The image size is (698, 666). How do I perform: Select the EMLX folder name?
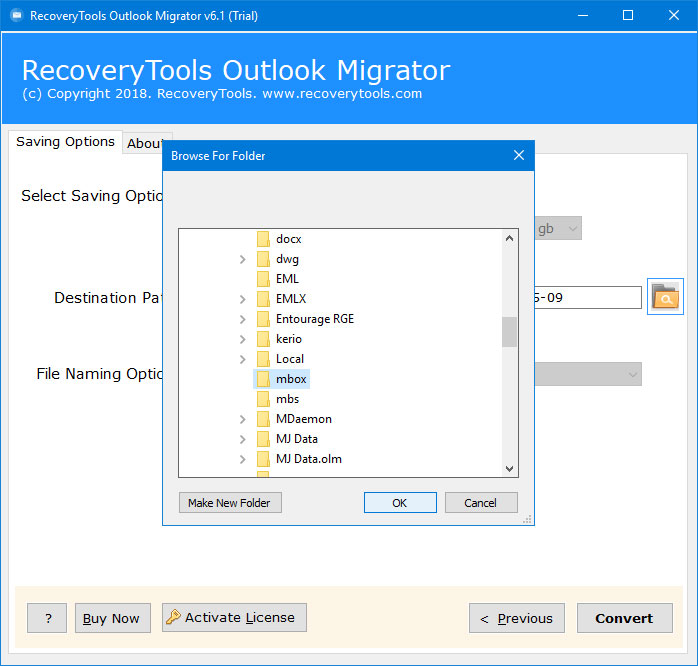291,299
